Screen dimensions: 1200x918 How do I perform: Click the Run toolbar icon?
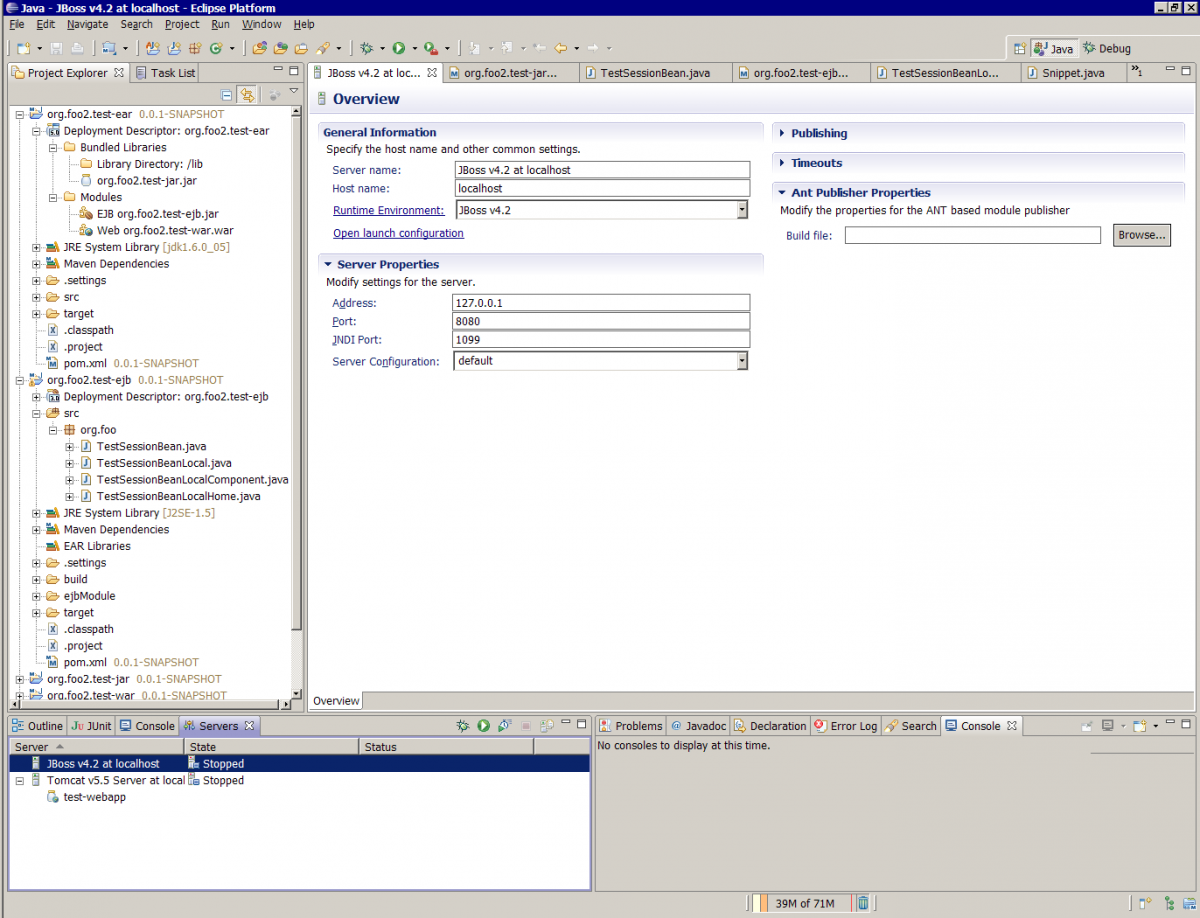click(399, 47)
